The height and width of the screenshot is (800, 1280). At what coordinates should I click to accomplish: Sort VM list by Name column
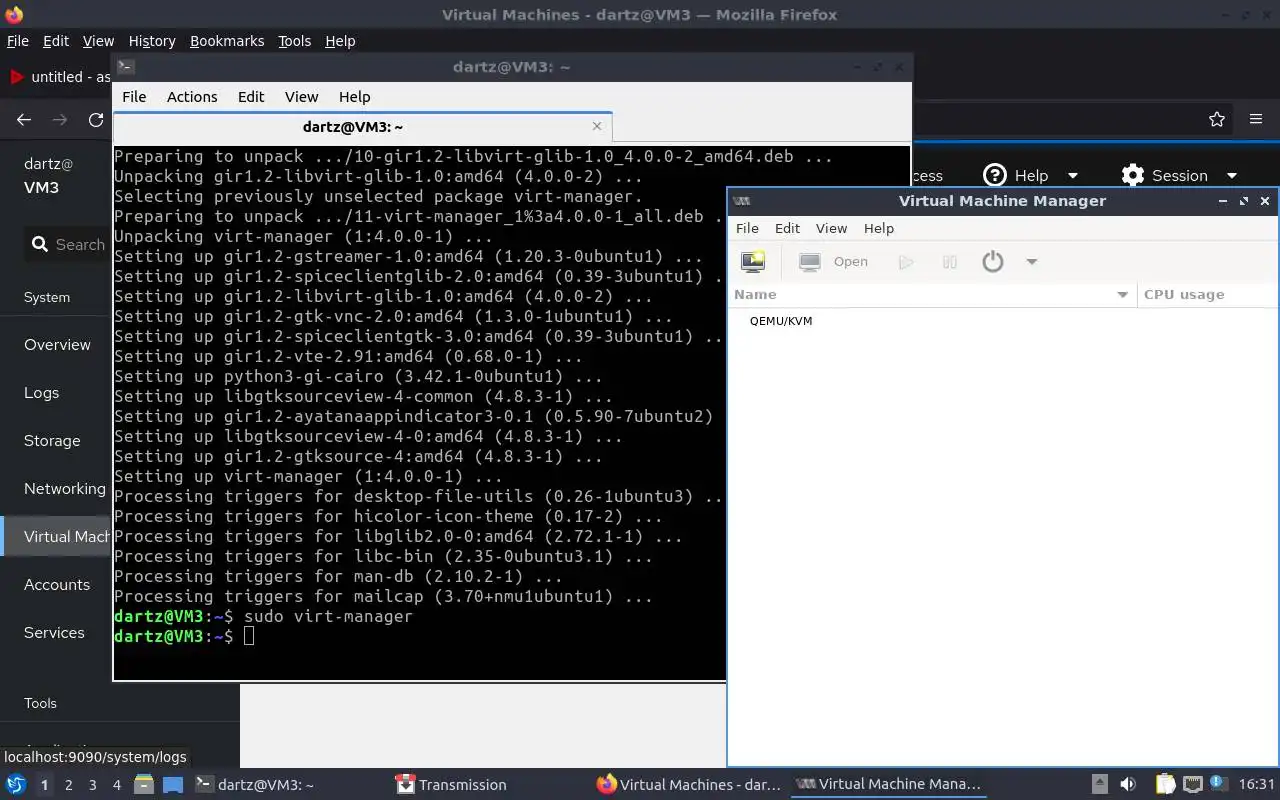pos(932,294)
